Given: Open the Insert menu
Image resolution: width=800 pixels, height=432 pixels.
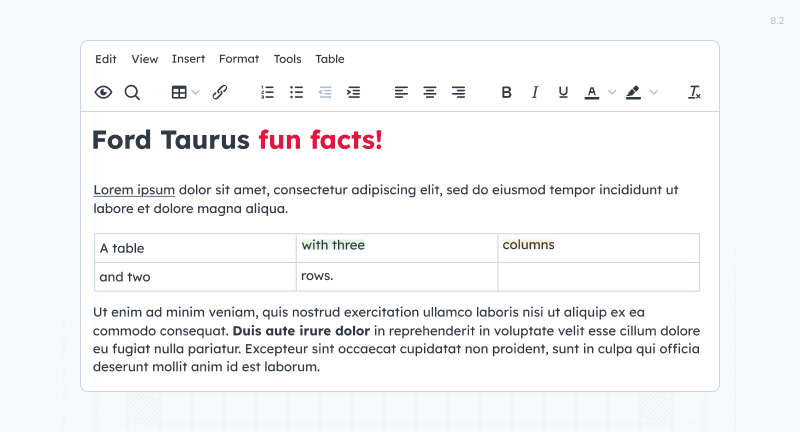Looking at the screenshot, I should tap(188, 59).
